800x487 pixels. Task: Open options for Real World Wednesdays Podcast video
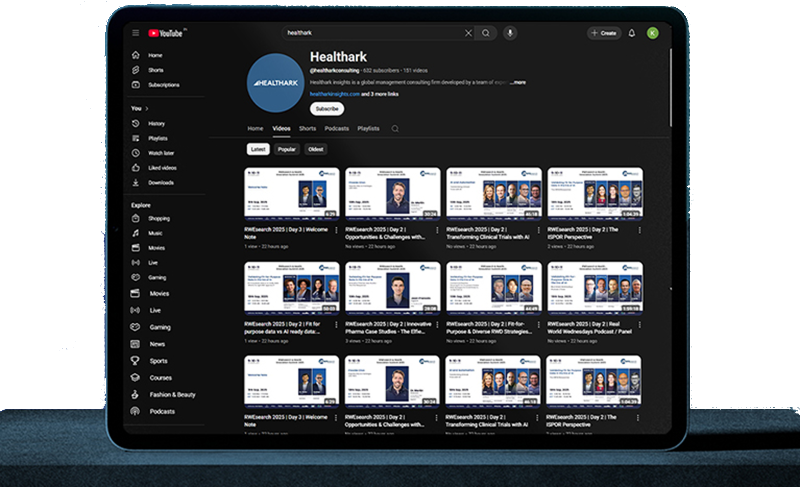pos(640,324)
